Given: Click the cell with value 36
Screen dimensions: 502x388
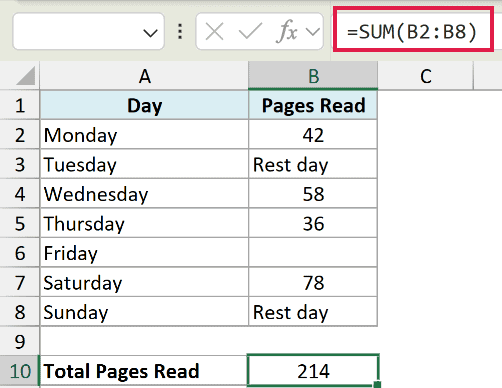Looking at the screenshot, I should point(313,223).
